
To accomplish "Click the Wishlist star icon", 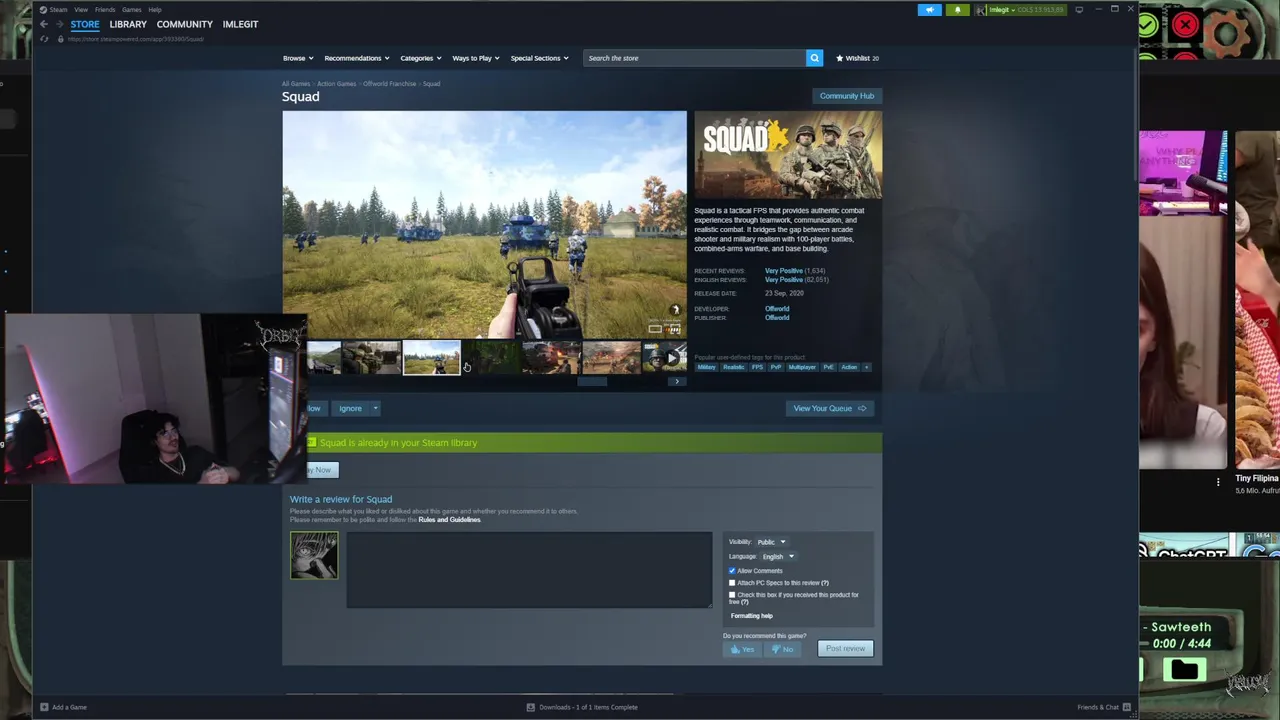I will [x=840, y=58].
